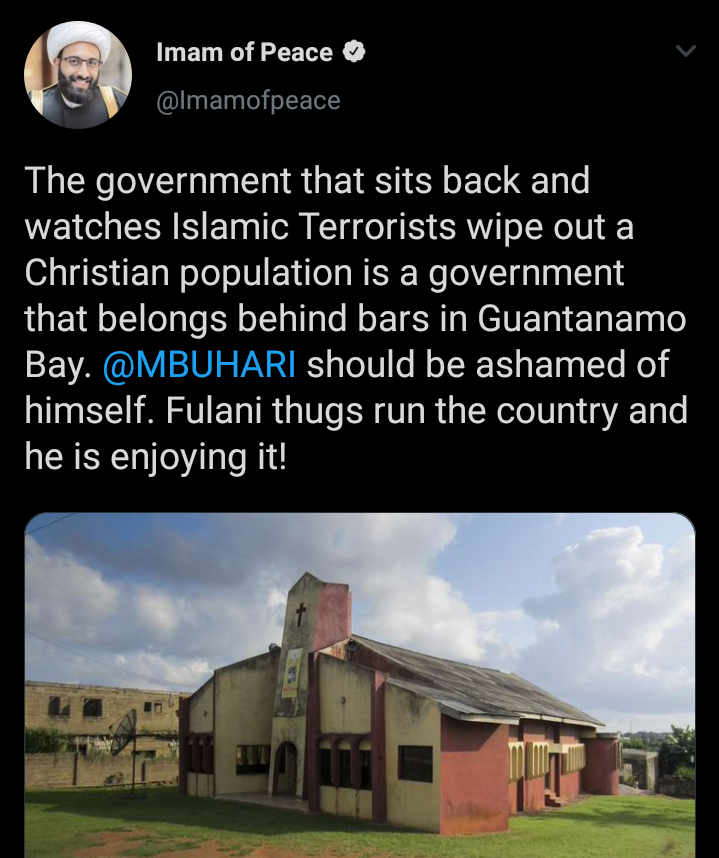Click the @Imamofpeace handle

point(248,100)
